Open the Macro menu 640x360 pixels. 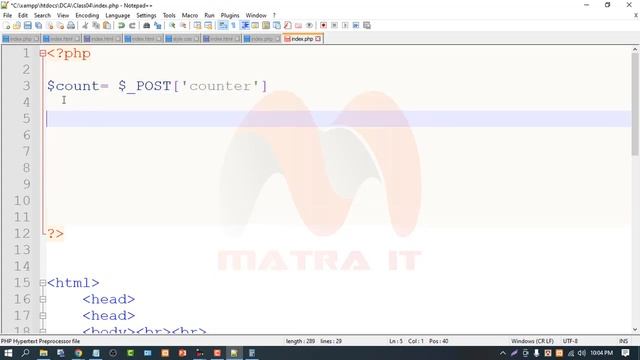click(190, 15)
